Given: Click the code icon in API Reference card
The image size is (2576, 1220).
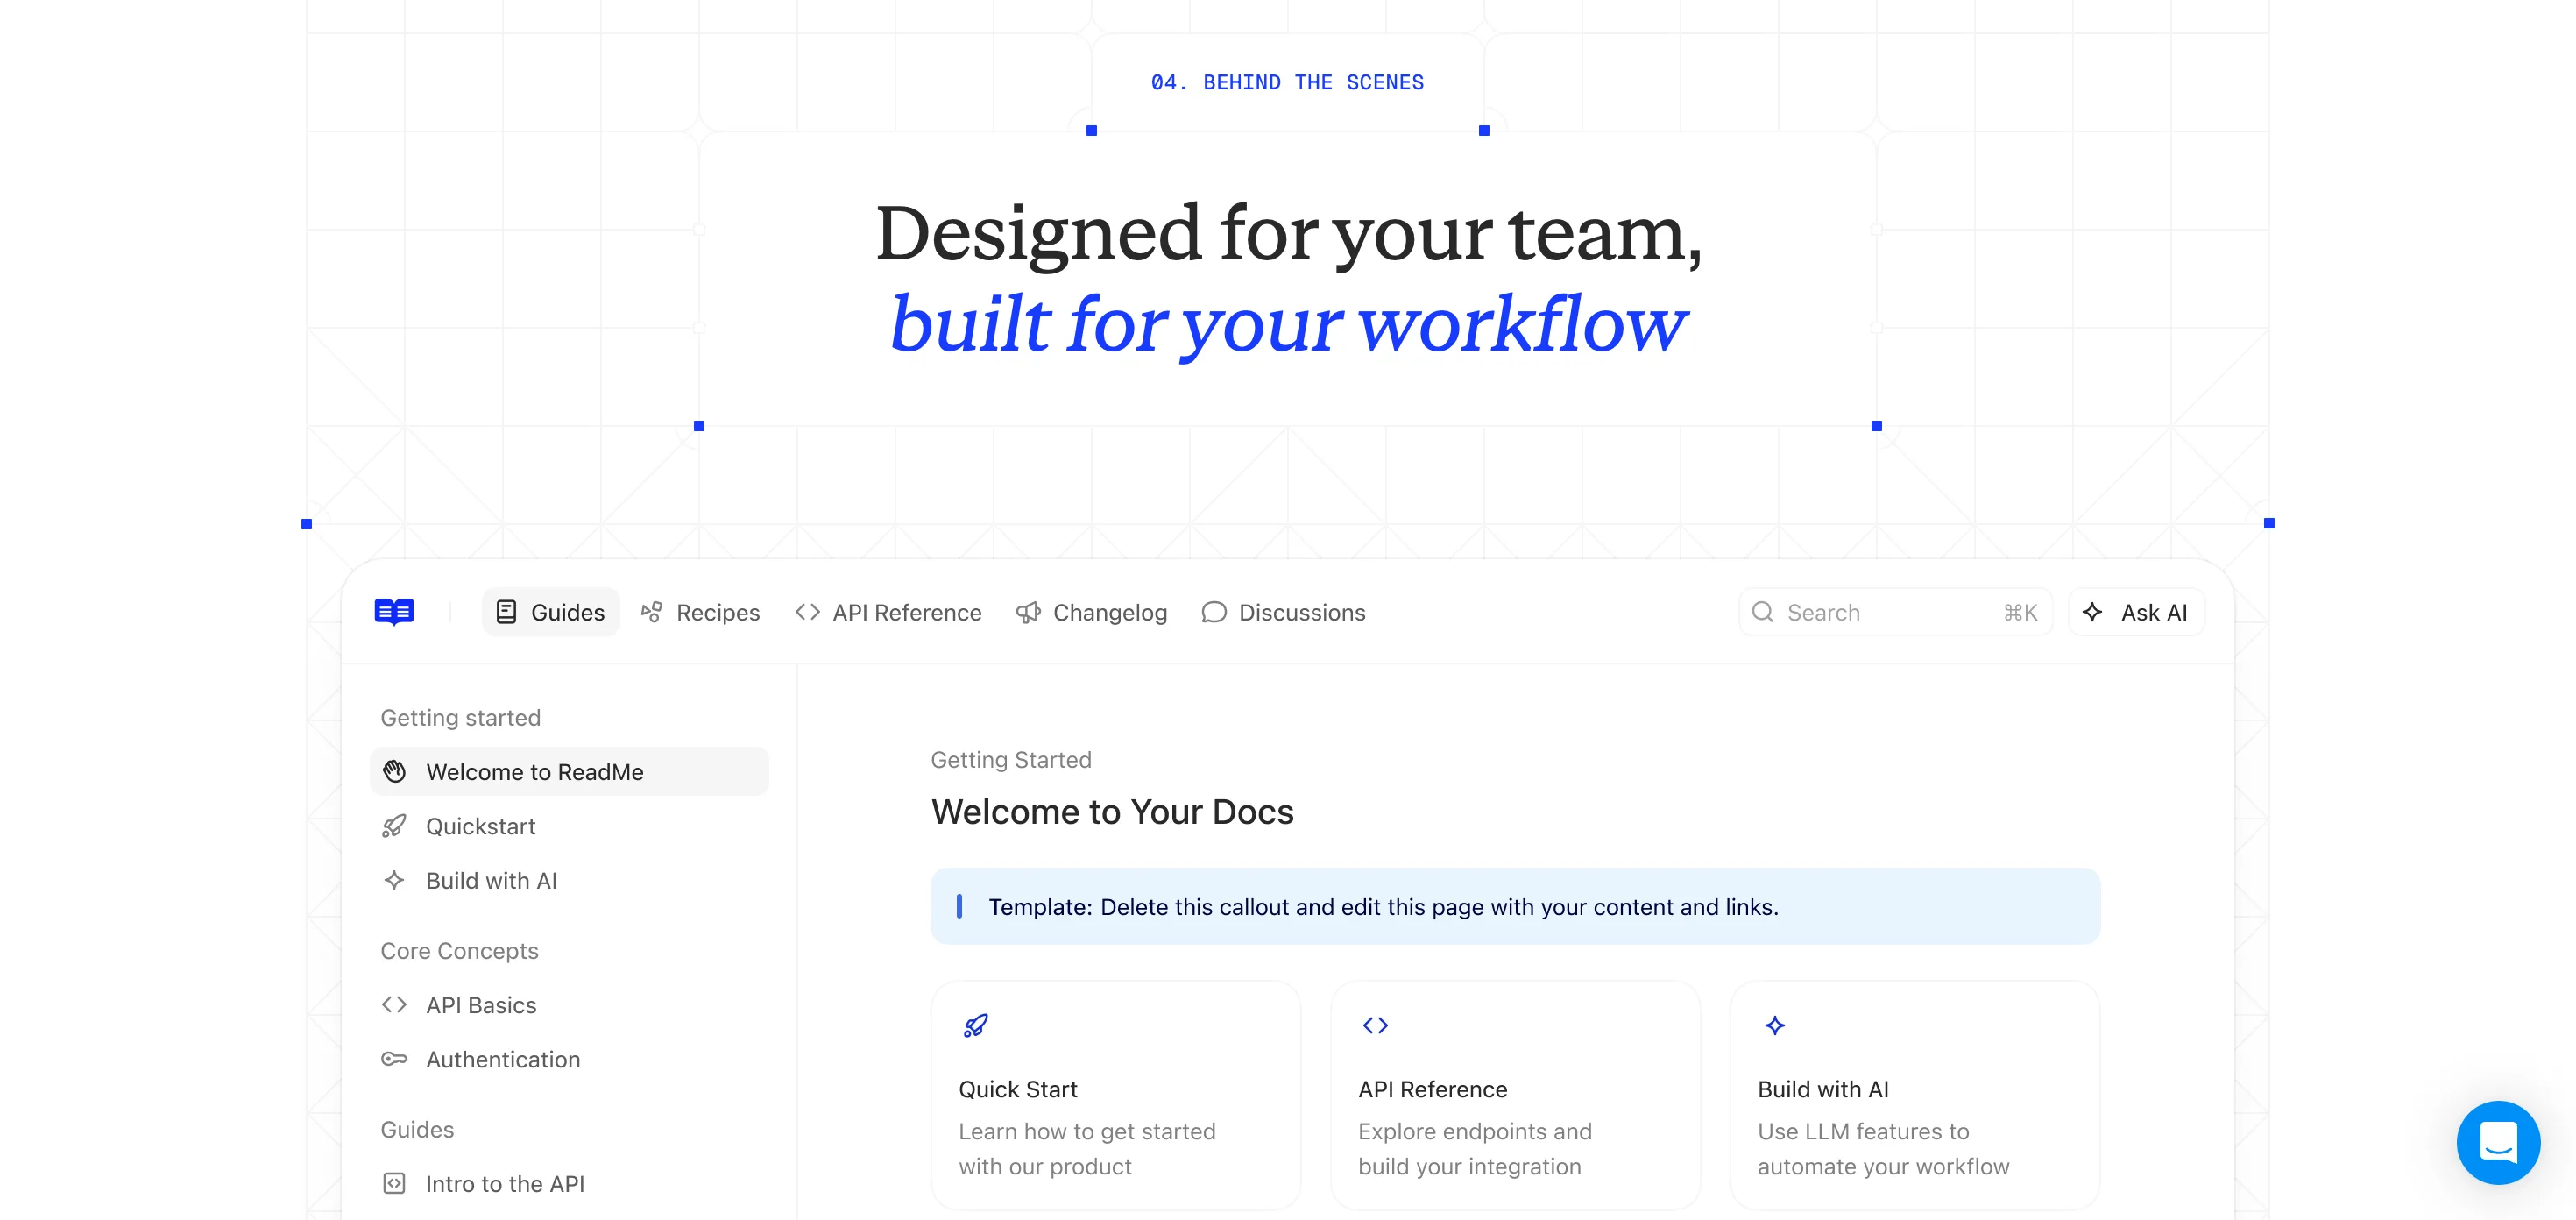Looking at the screenshot, I should 1375,1025.
